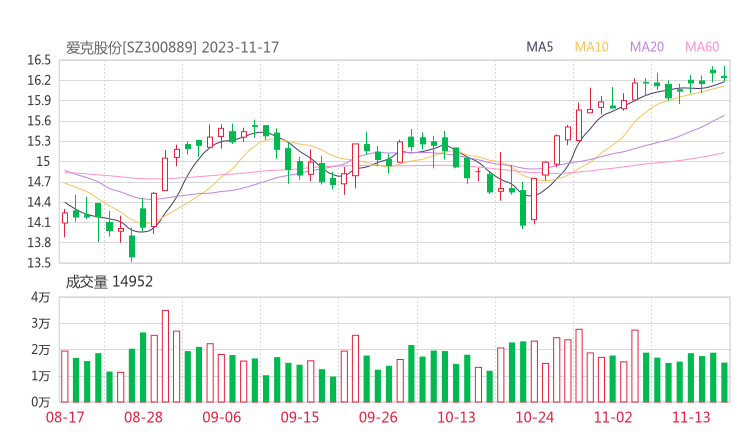Click the 11-02 date axis label
740x440 pixels.
613,417
